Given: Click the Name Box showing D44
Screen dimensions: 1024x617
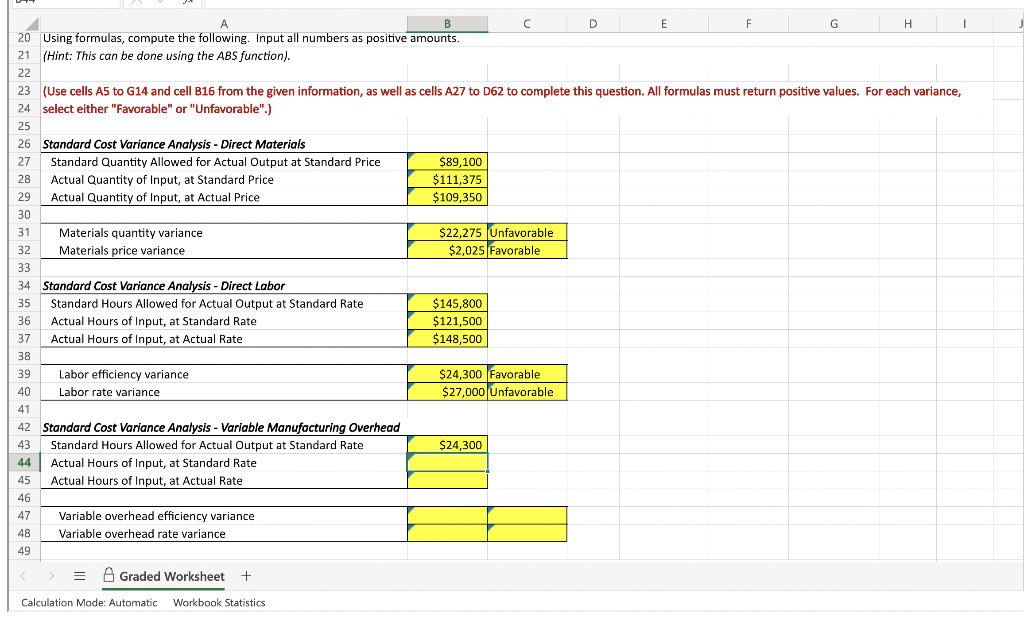Looking at the screenshot, I should (60, 4).
